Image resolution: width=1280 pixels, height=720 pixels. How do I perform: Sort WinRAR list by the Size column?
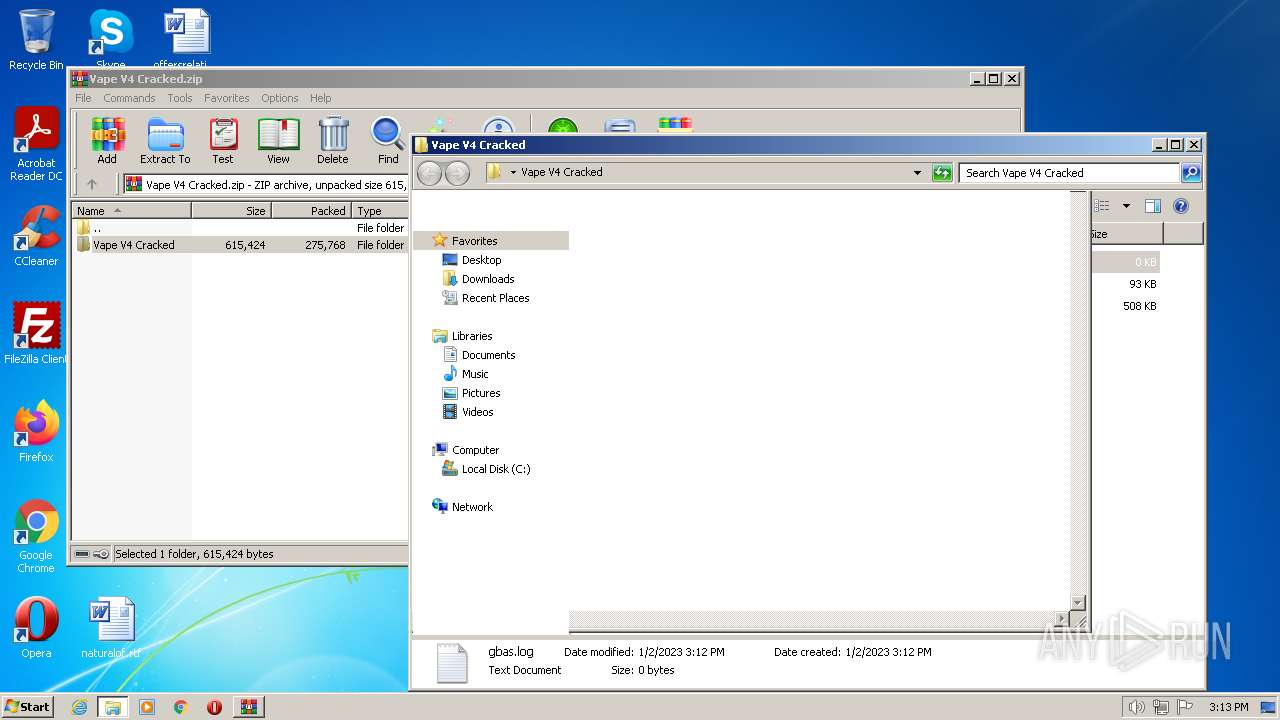tap(232, 211)
